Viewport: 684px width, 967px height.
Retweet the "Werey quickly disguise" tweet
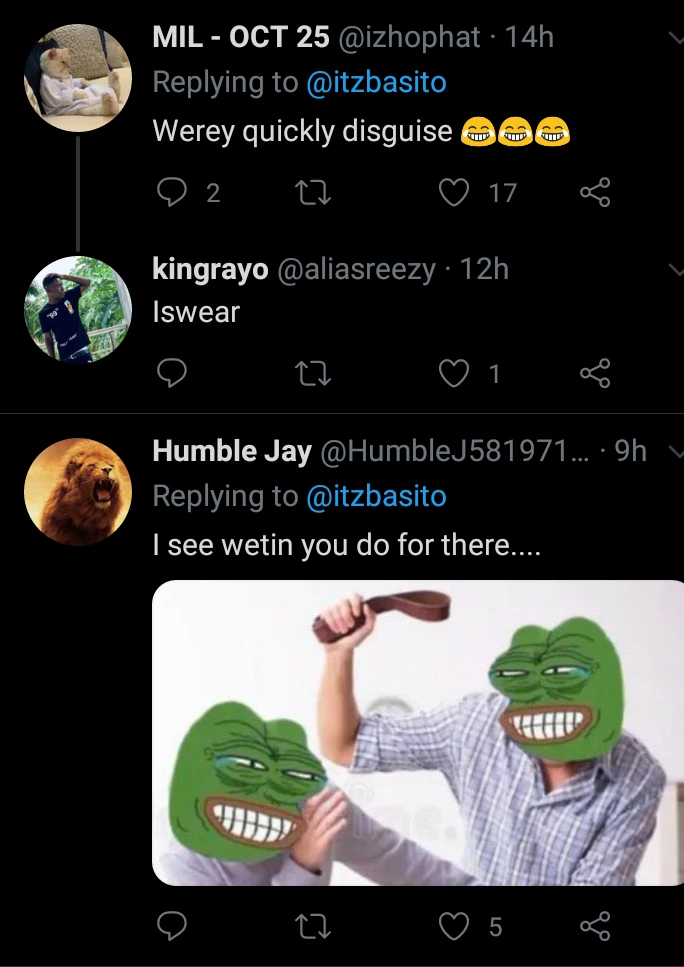(316, 193)
